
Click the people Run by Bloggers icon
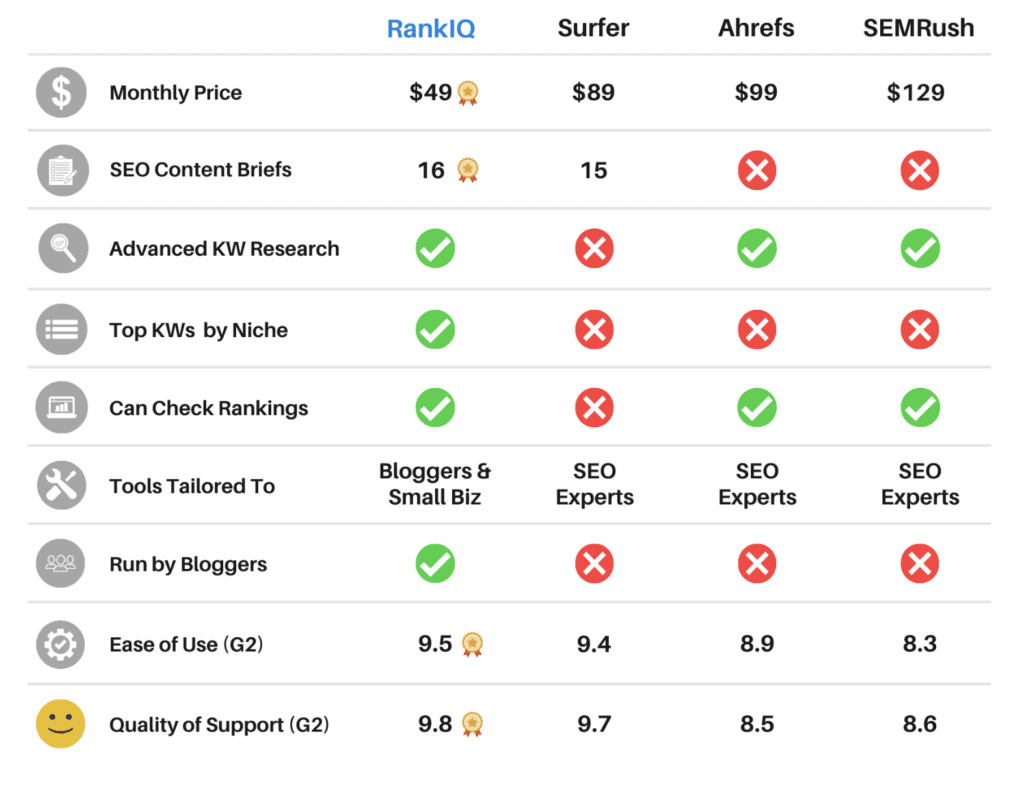(x=62, y=565)
